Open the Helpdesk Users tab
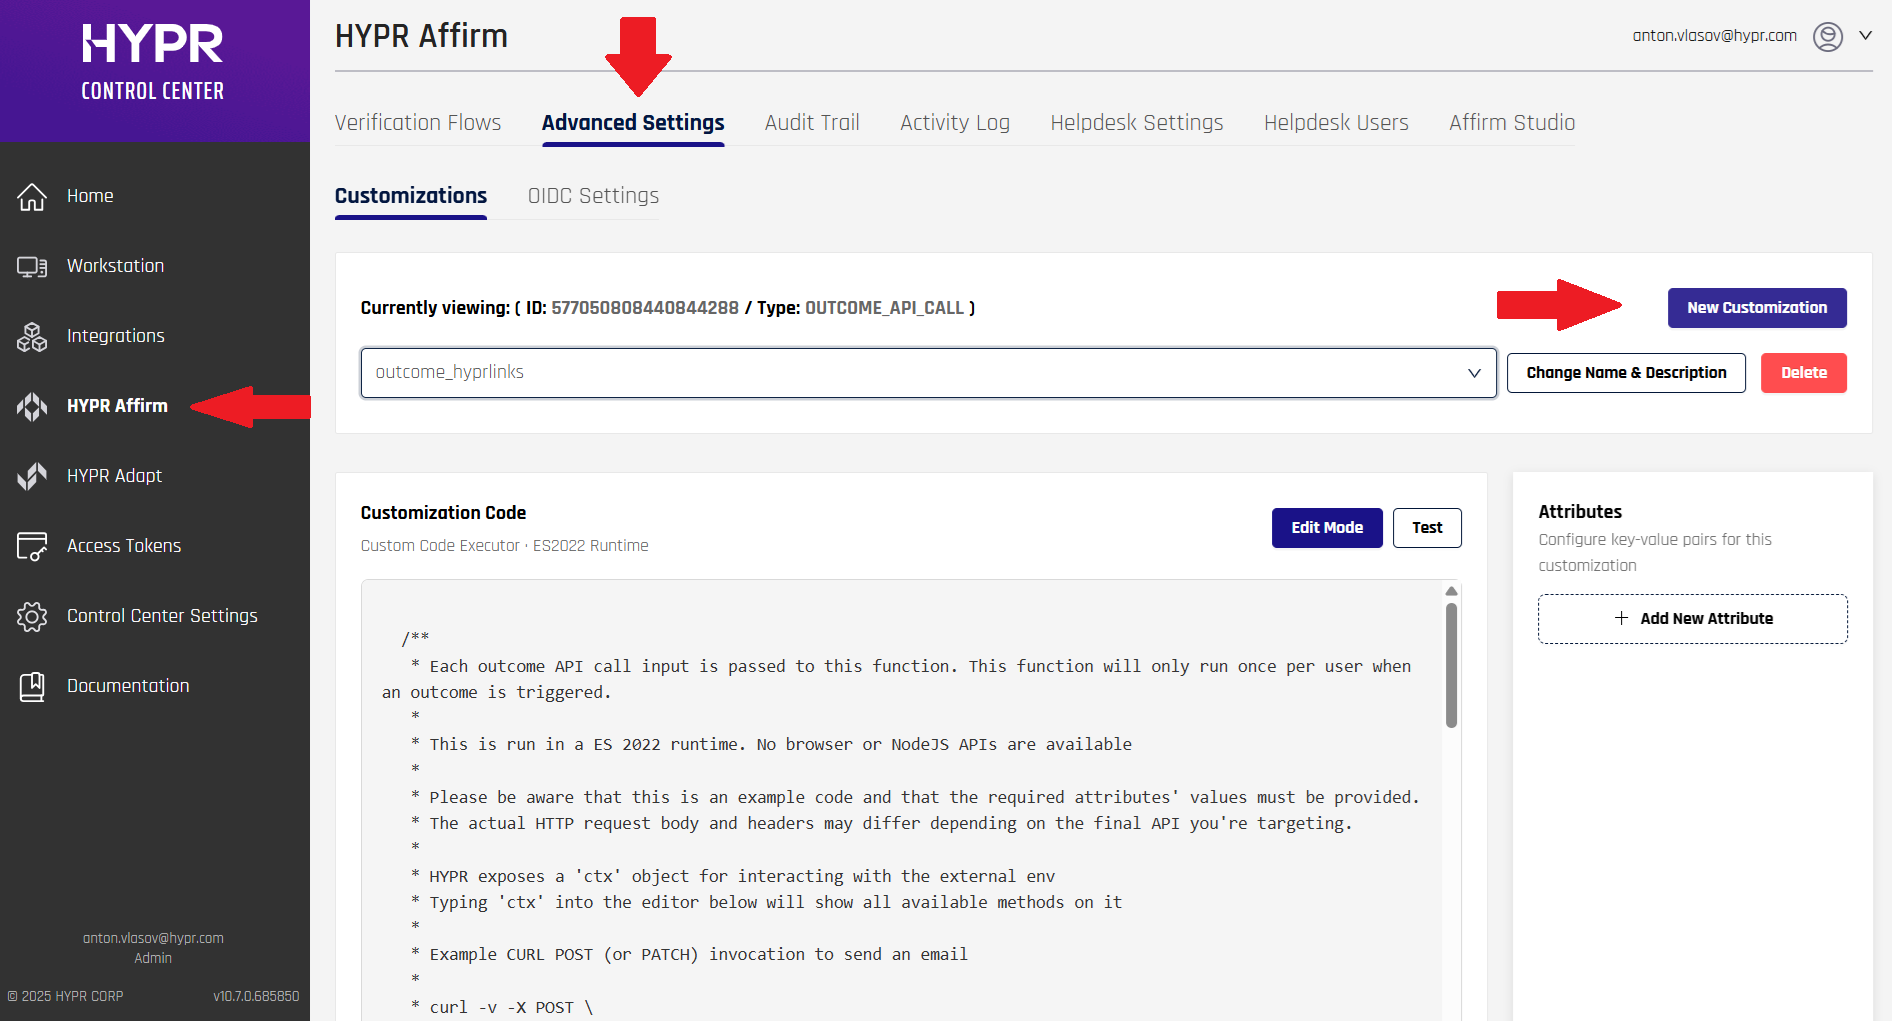The image size is (1892, 1021). 1336,122
